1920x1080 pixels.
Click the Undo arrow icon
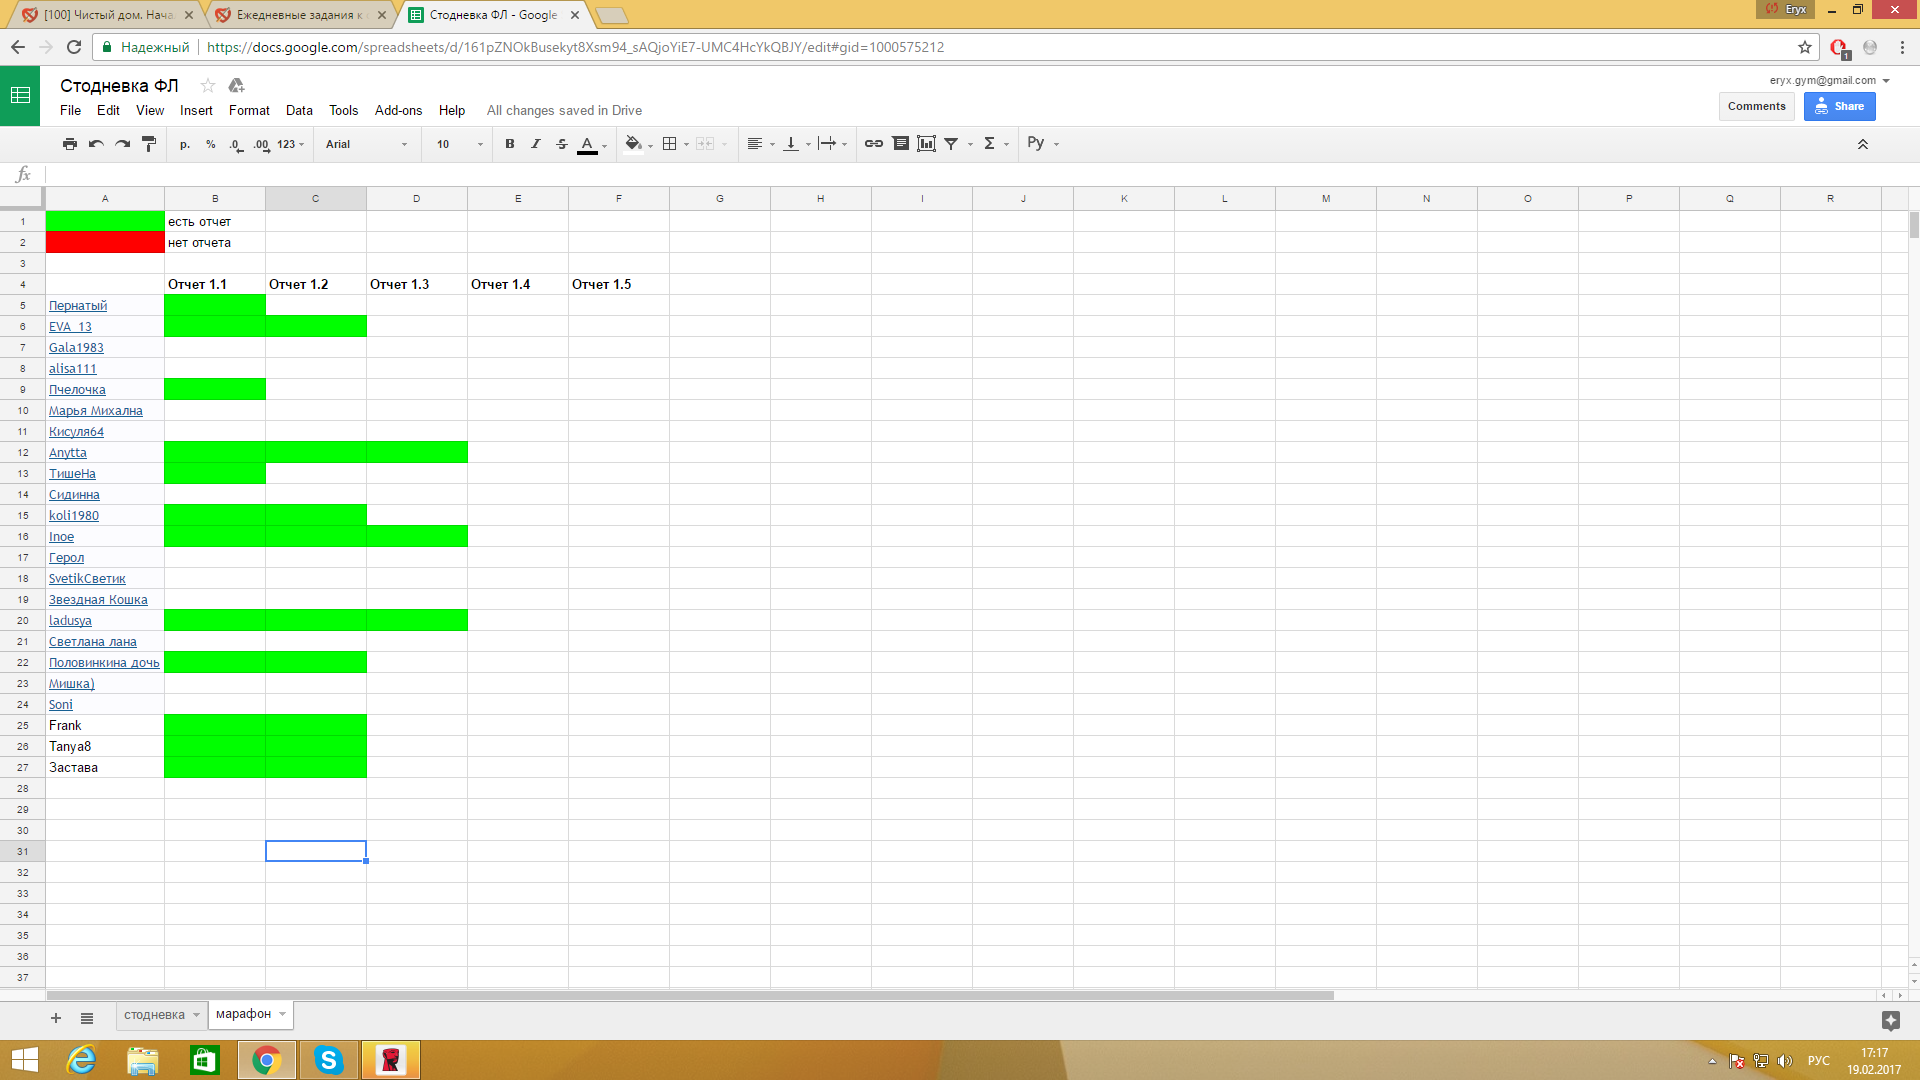pos(96,144)
